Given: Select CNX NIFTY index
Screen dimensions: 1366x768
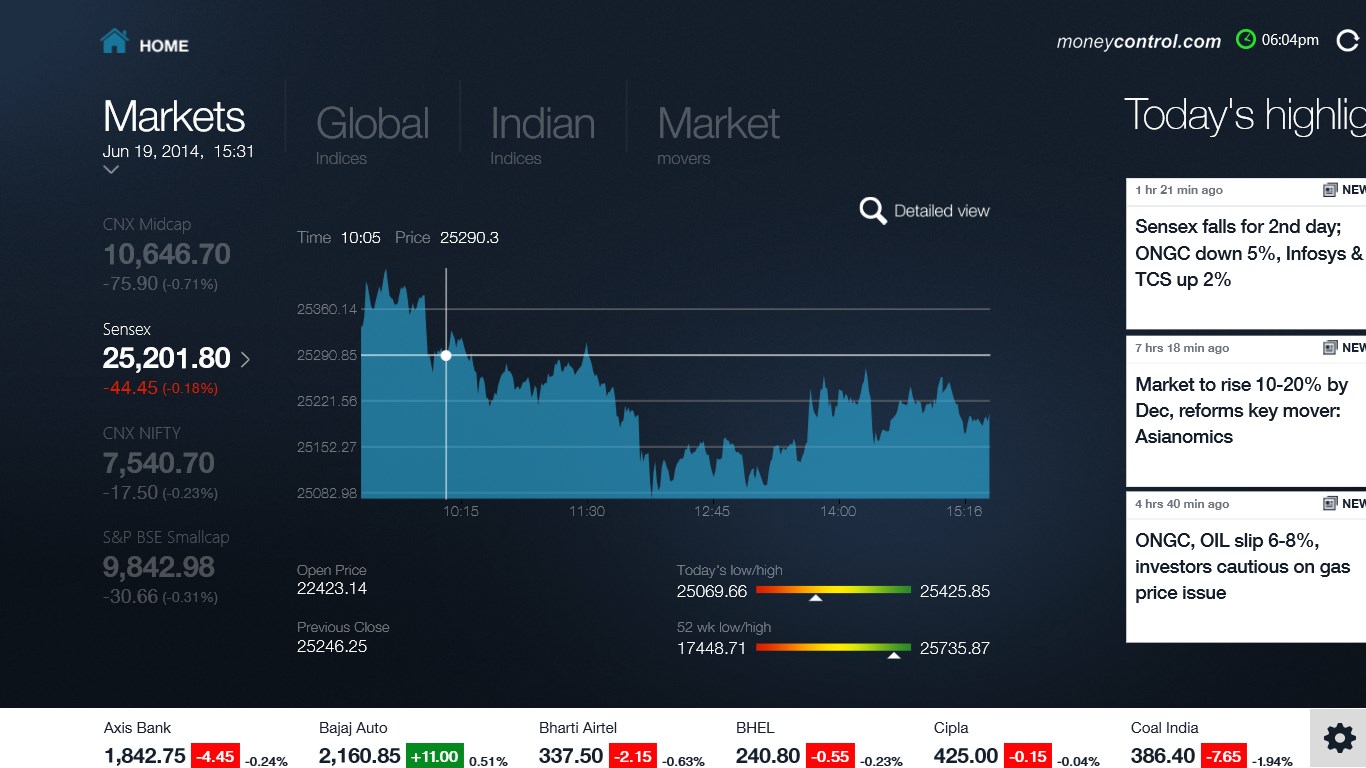Looking at the screenshot, I should pyautogui.click(x=159, y=463).
